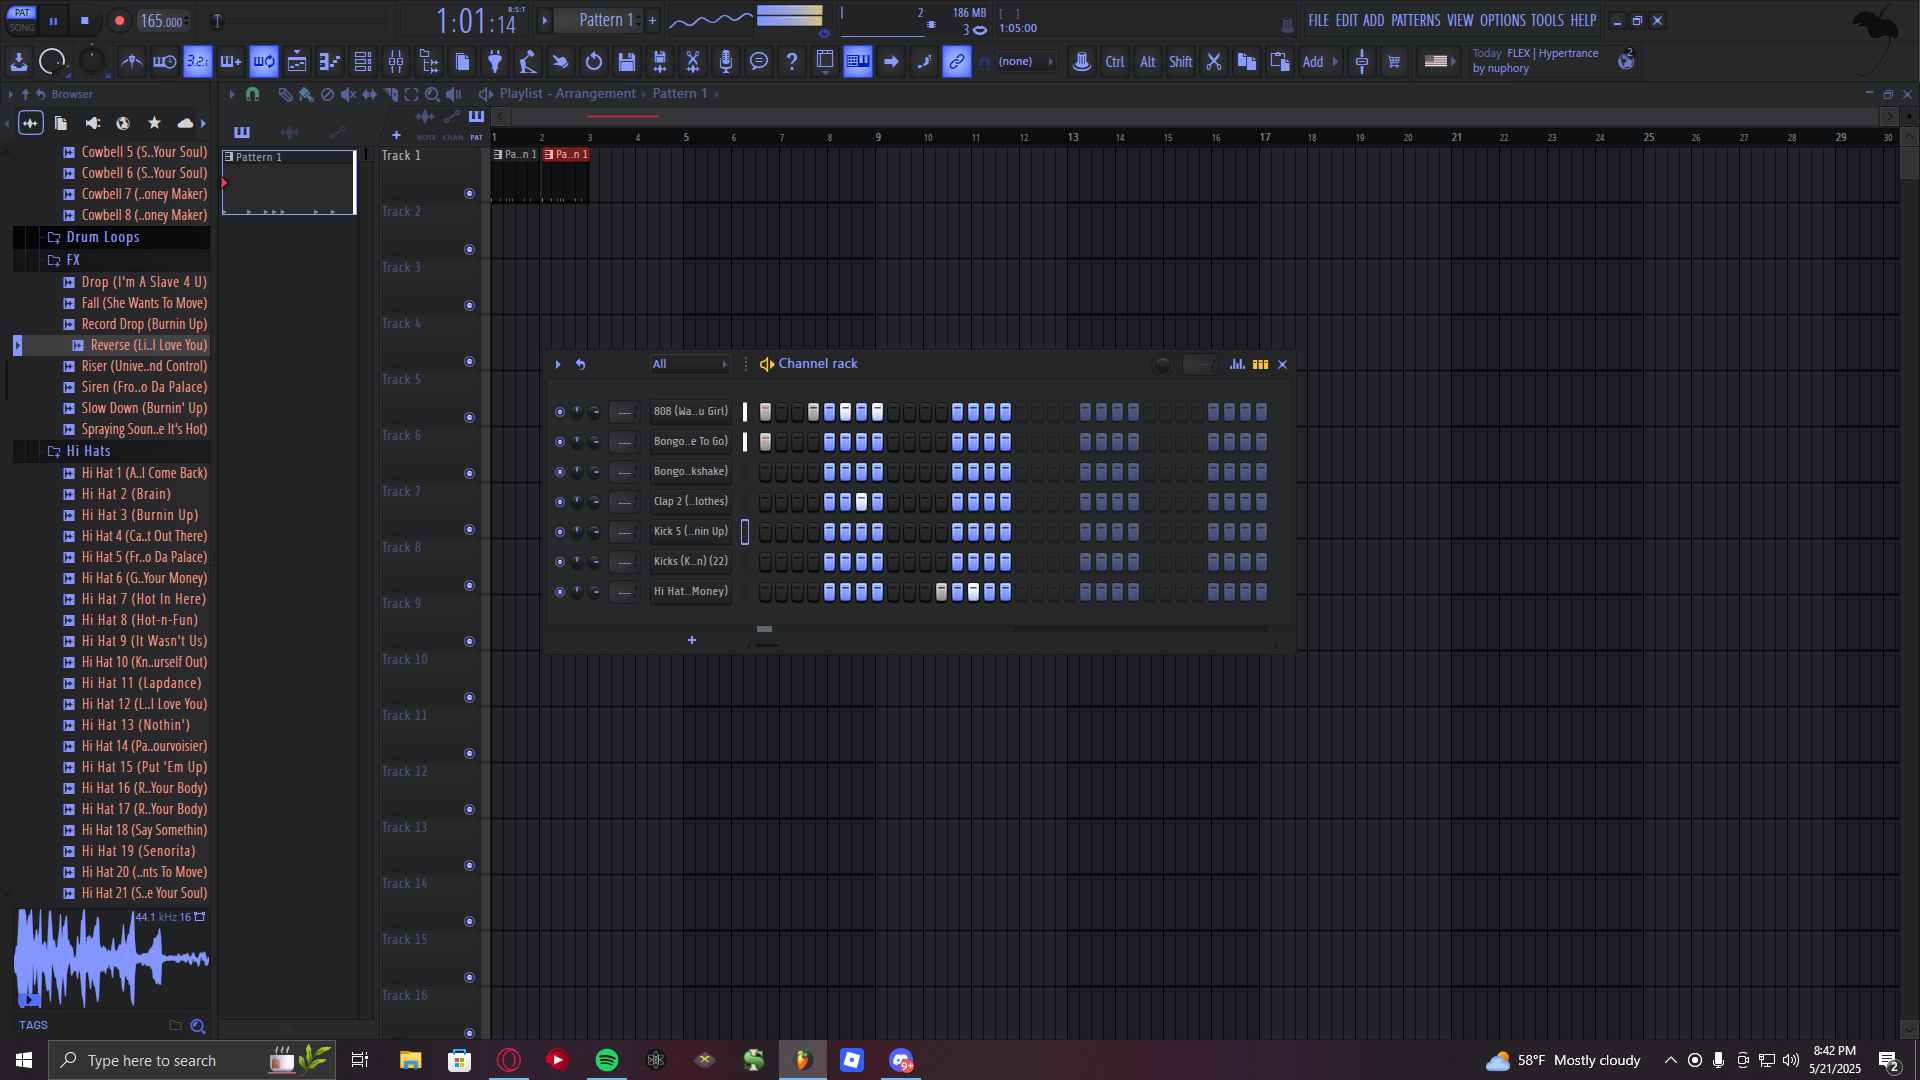This screenshot has width=1920, height=1080.
Task: Toggle mute on Track 3 in playlist
Action: point(469,306)
